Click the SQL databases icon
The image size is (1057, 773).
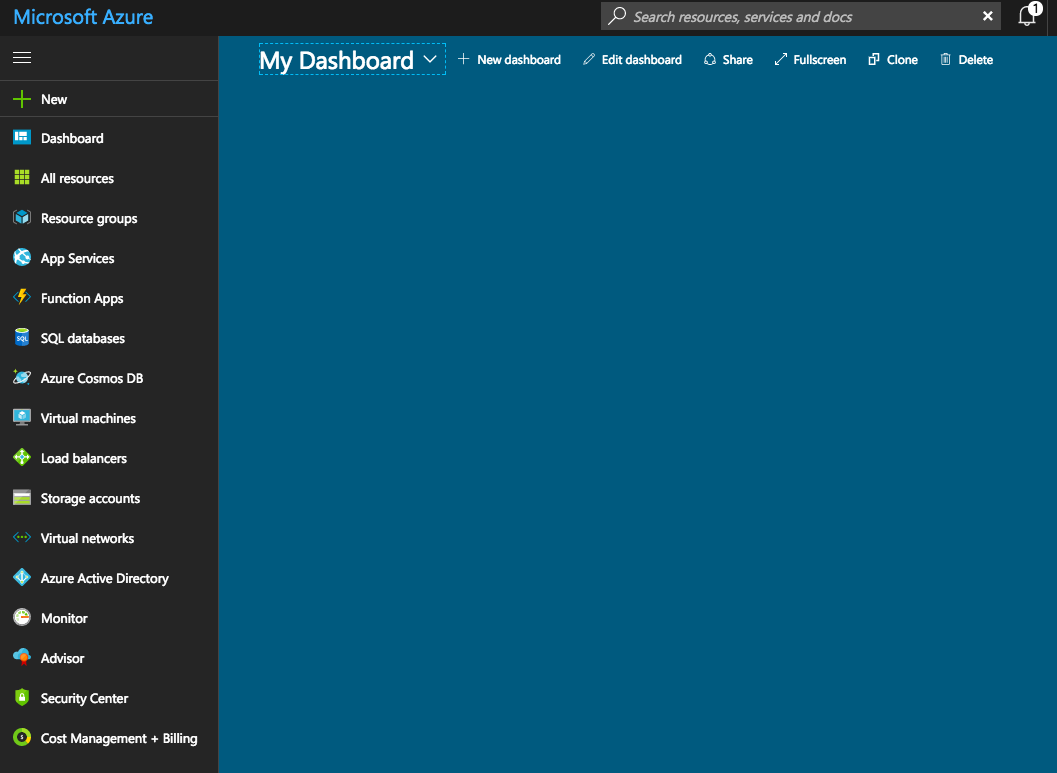(x=21, y=338)
